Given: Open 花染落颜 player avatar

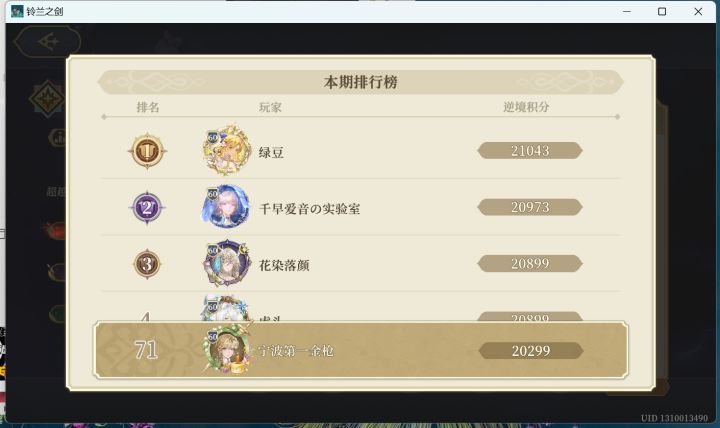Looking at the screenshot, I should click(226, 263).
